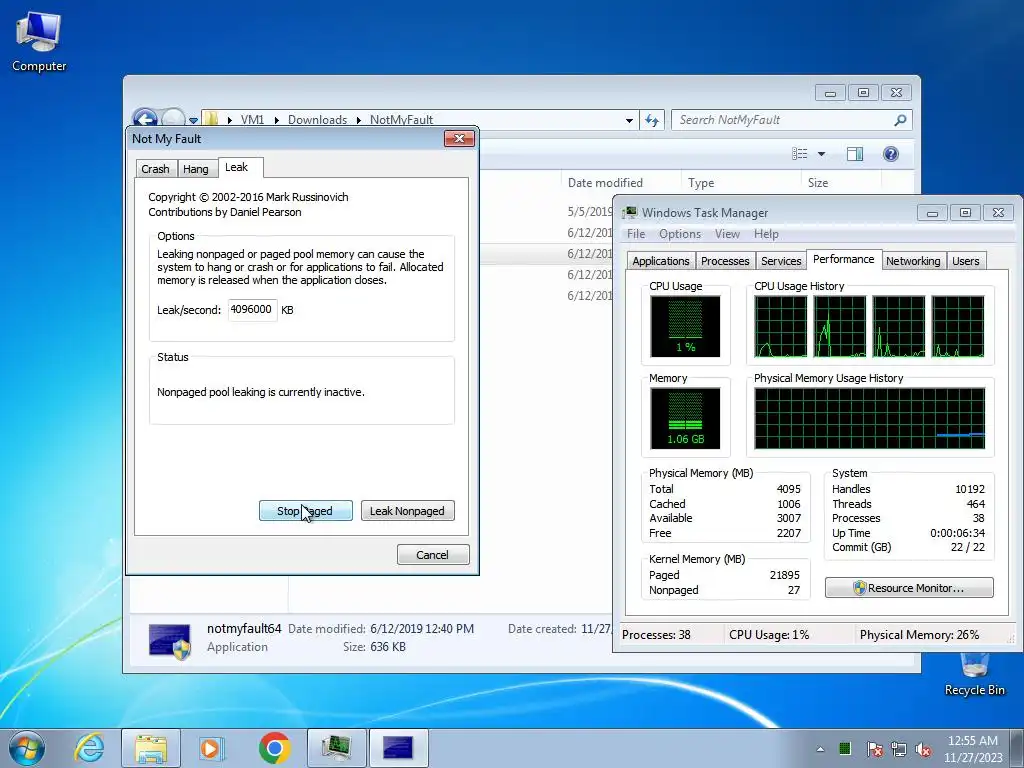This screenshot has height=768, width=1024.
Task: Switch to the Applications tab
Action: [661, 261]
